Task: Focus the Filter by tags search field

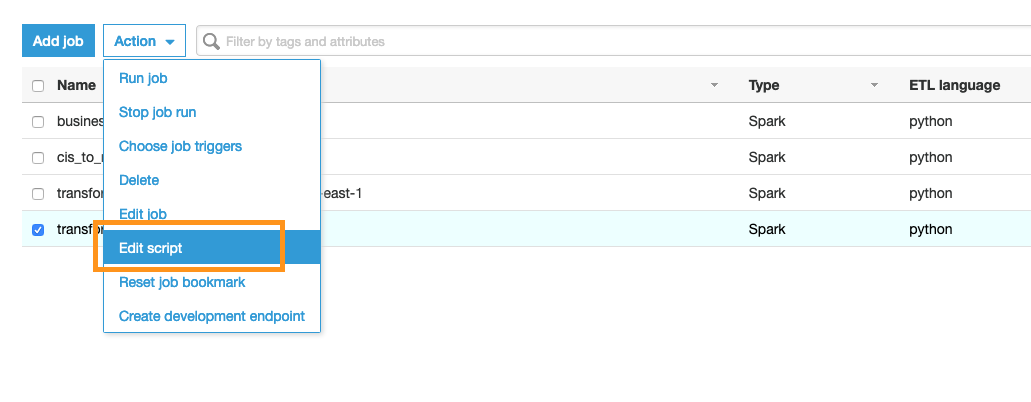Action: pos(613,41)
